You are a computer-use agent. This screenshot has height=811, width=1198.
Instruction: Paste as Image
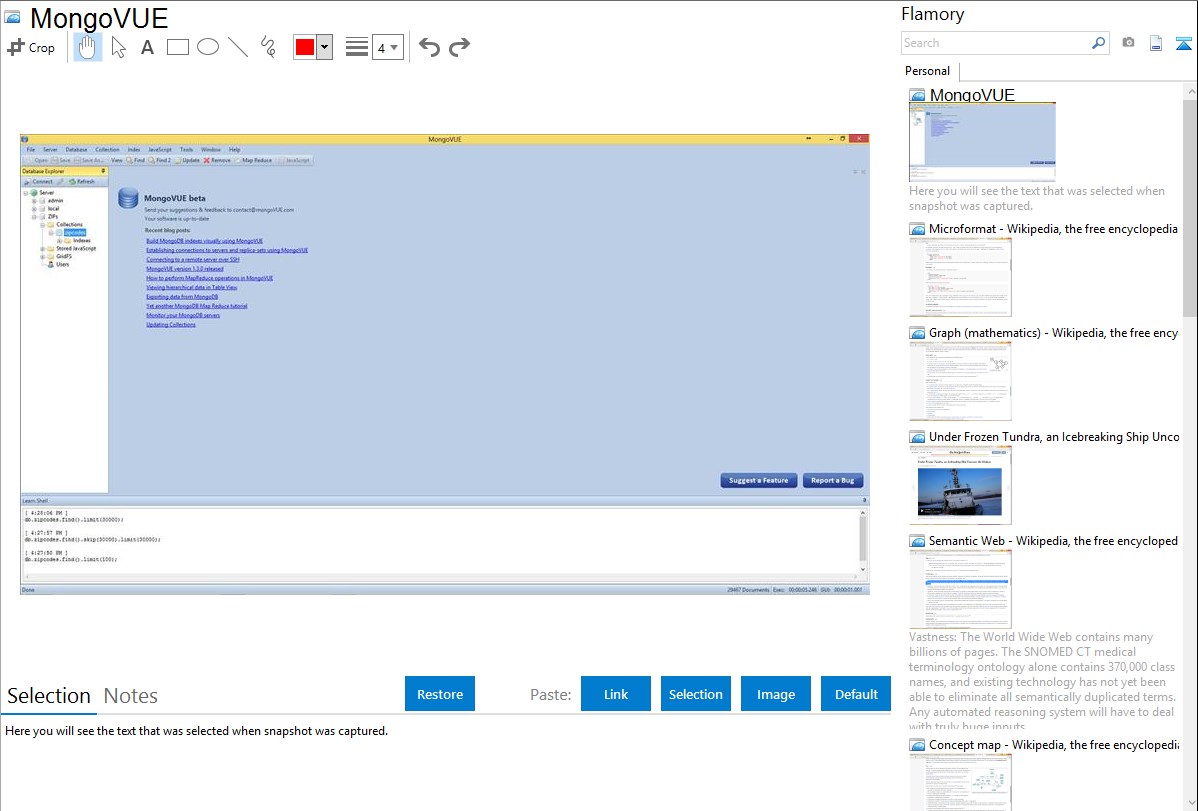[x=775, y=694]
